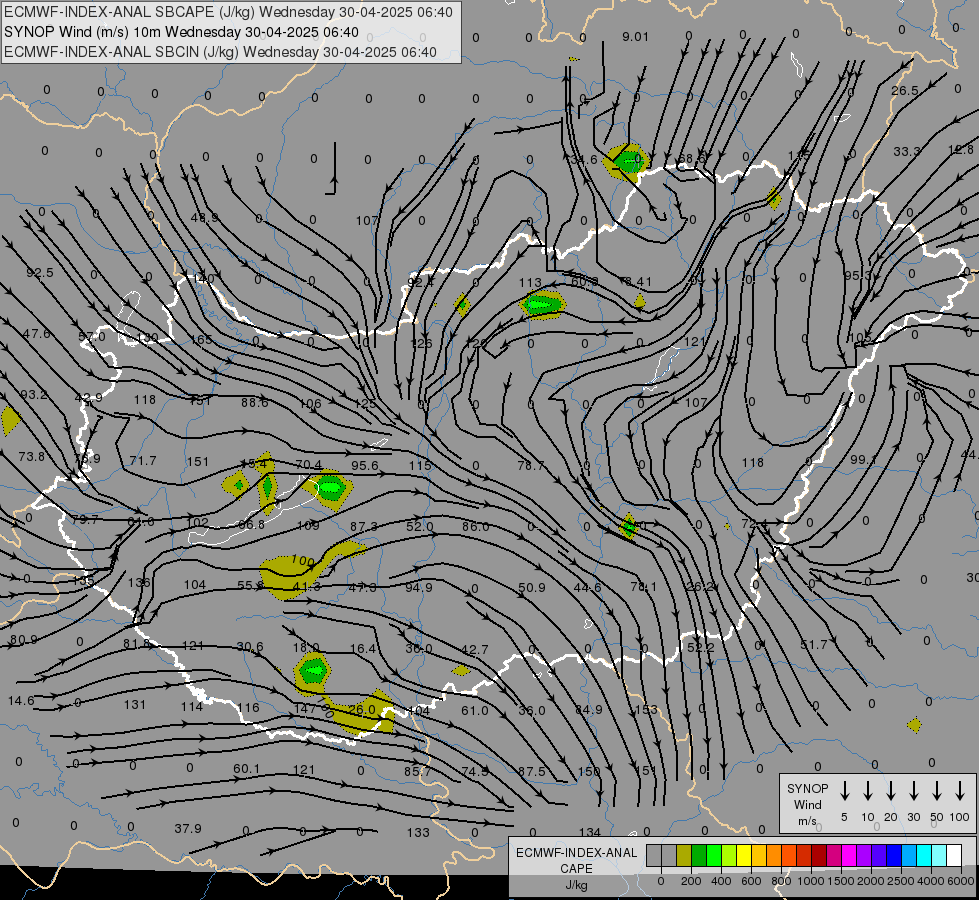The width and height of the screenshot is (979, 900).
Task: Select the dark green CAPE legend swatch
Action: [699, 856]
